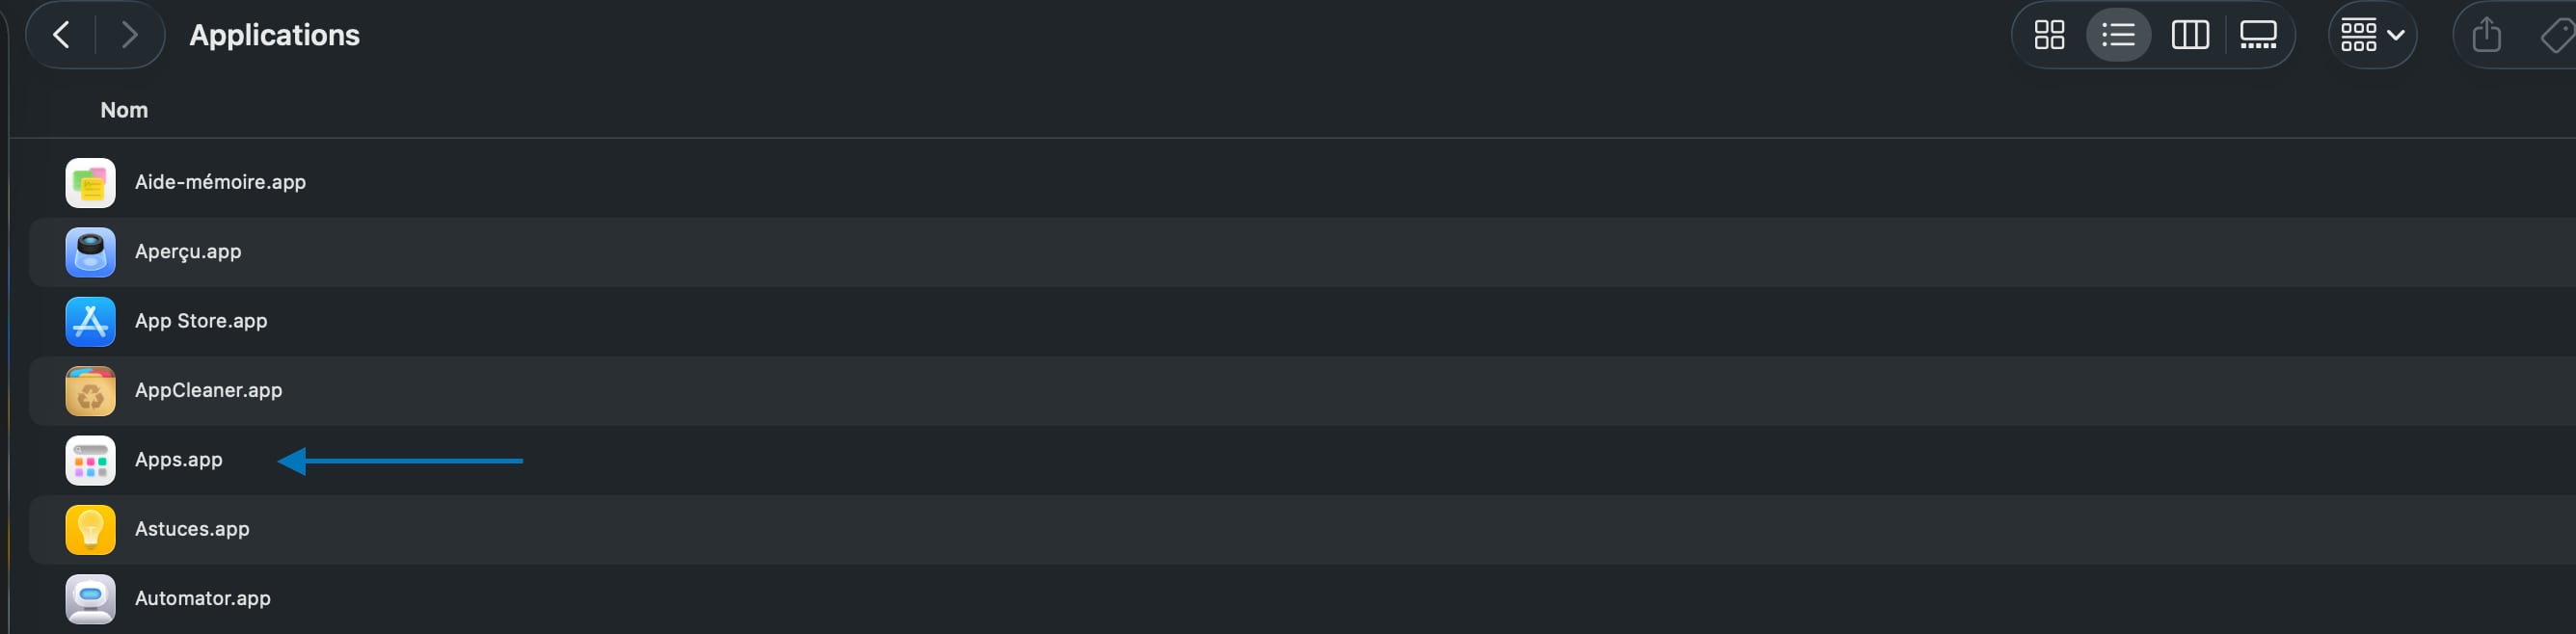
Task: Click the Automator robot icon
Action: [90, 598]
